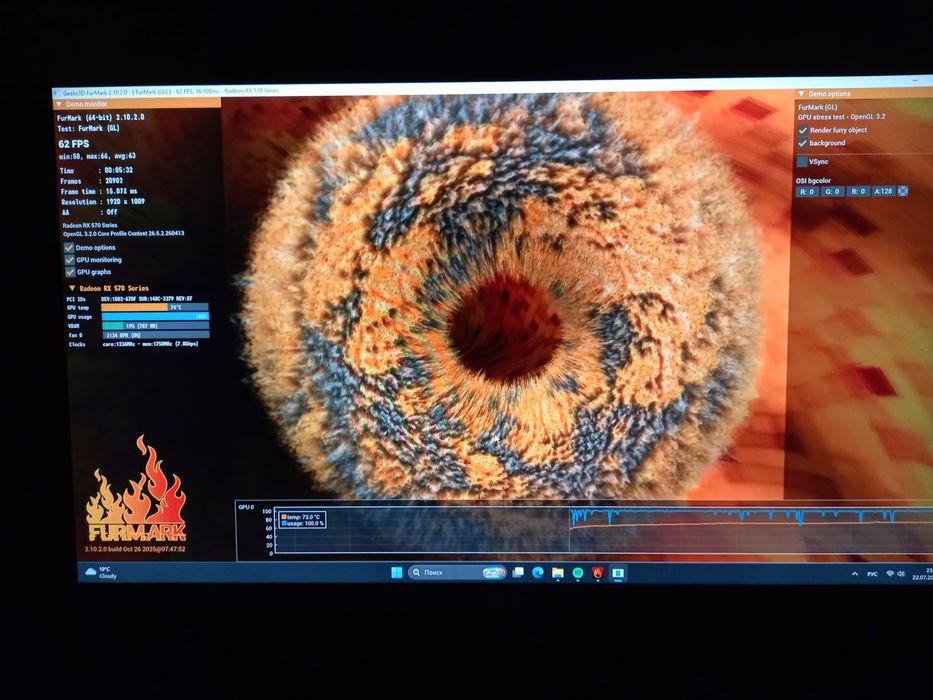The image size is (933, 700).
Task: Click the GPU 0 graph legend box
Action: (x=302, y=520)
